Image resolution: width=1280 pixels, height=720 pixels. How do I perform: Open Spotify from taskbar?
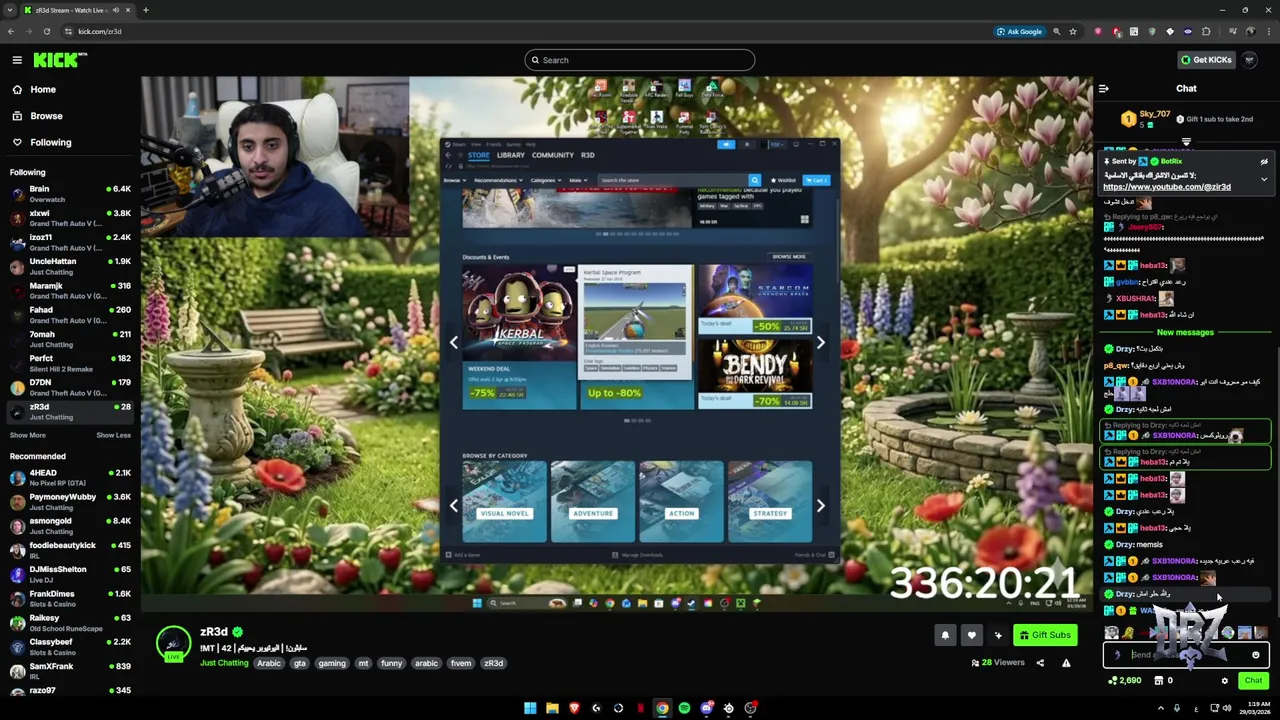point(684,708)
